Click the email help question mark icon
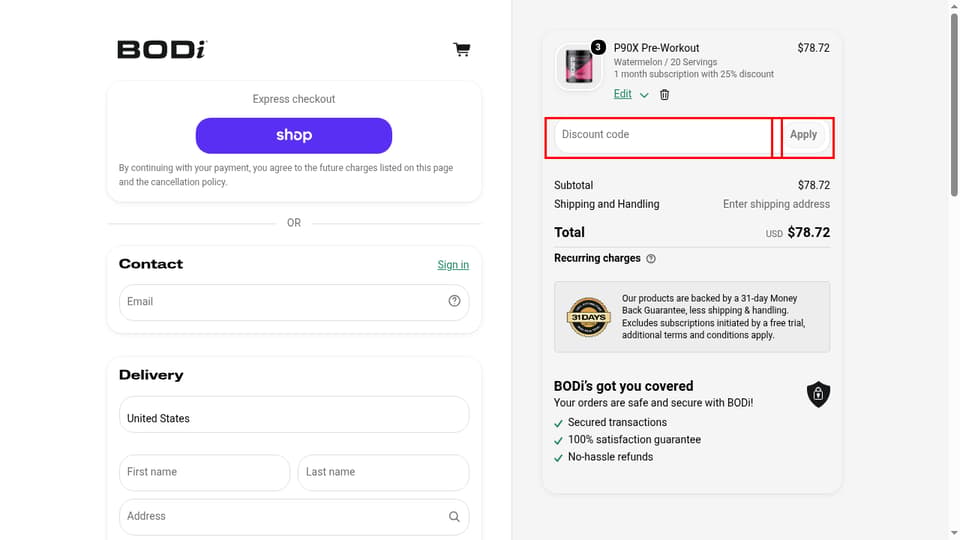The width and height of the screenshot is (960, 540). (454, 301)
